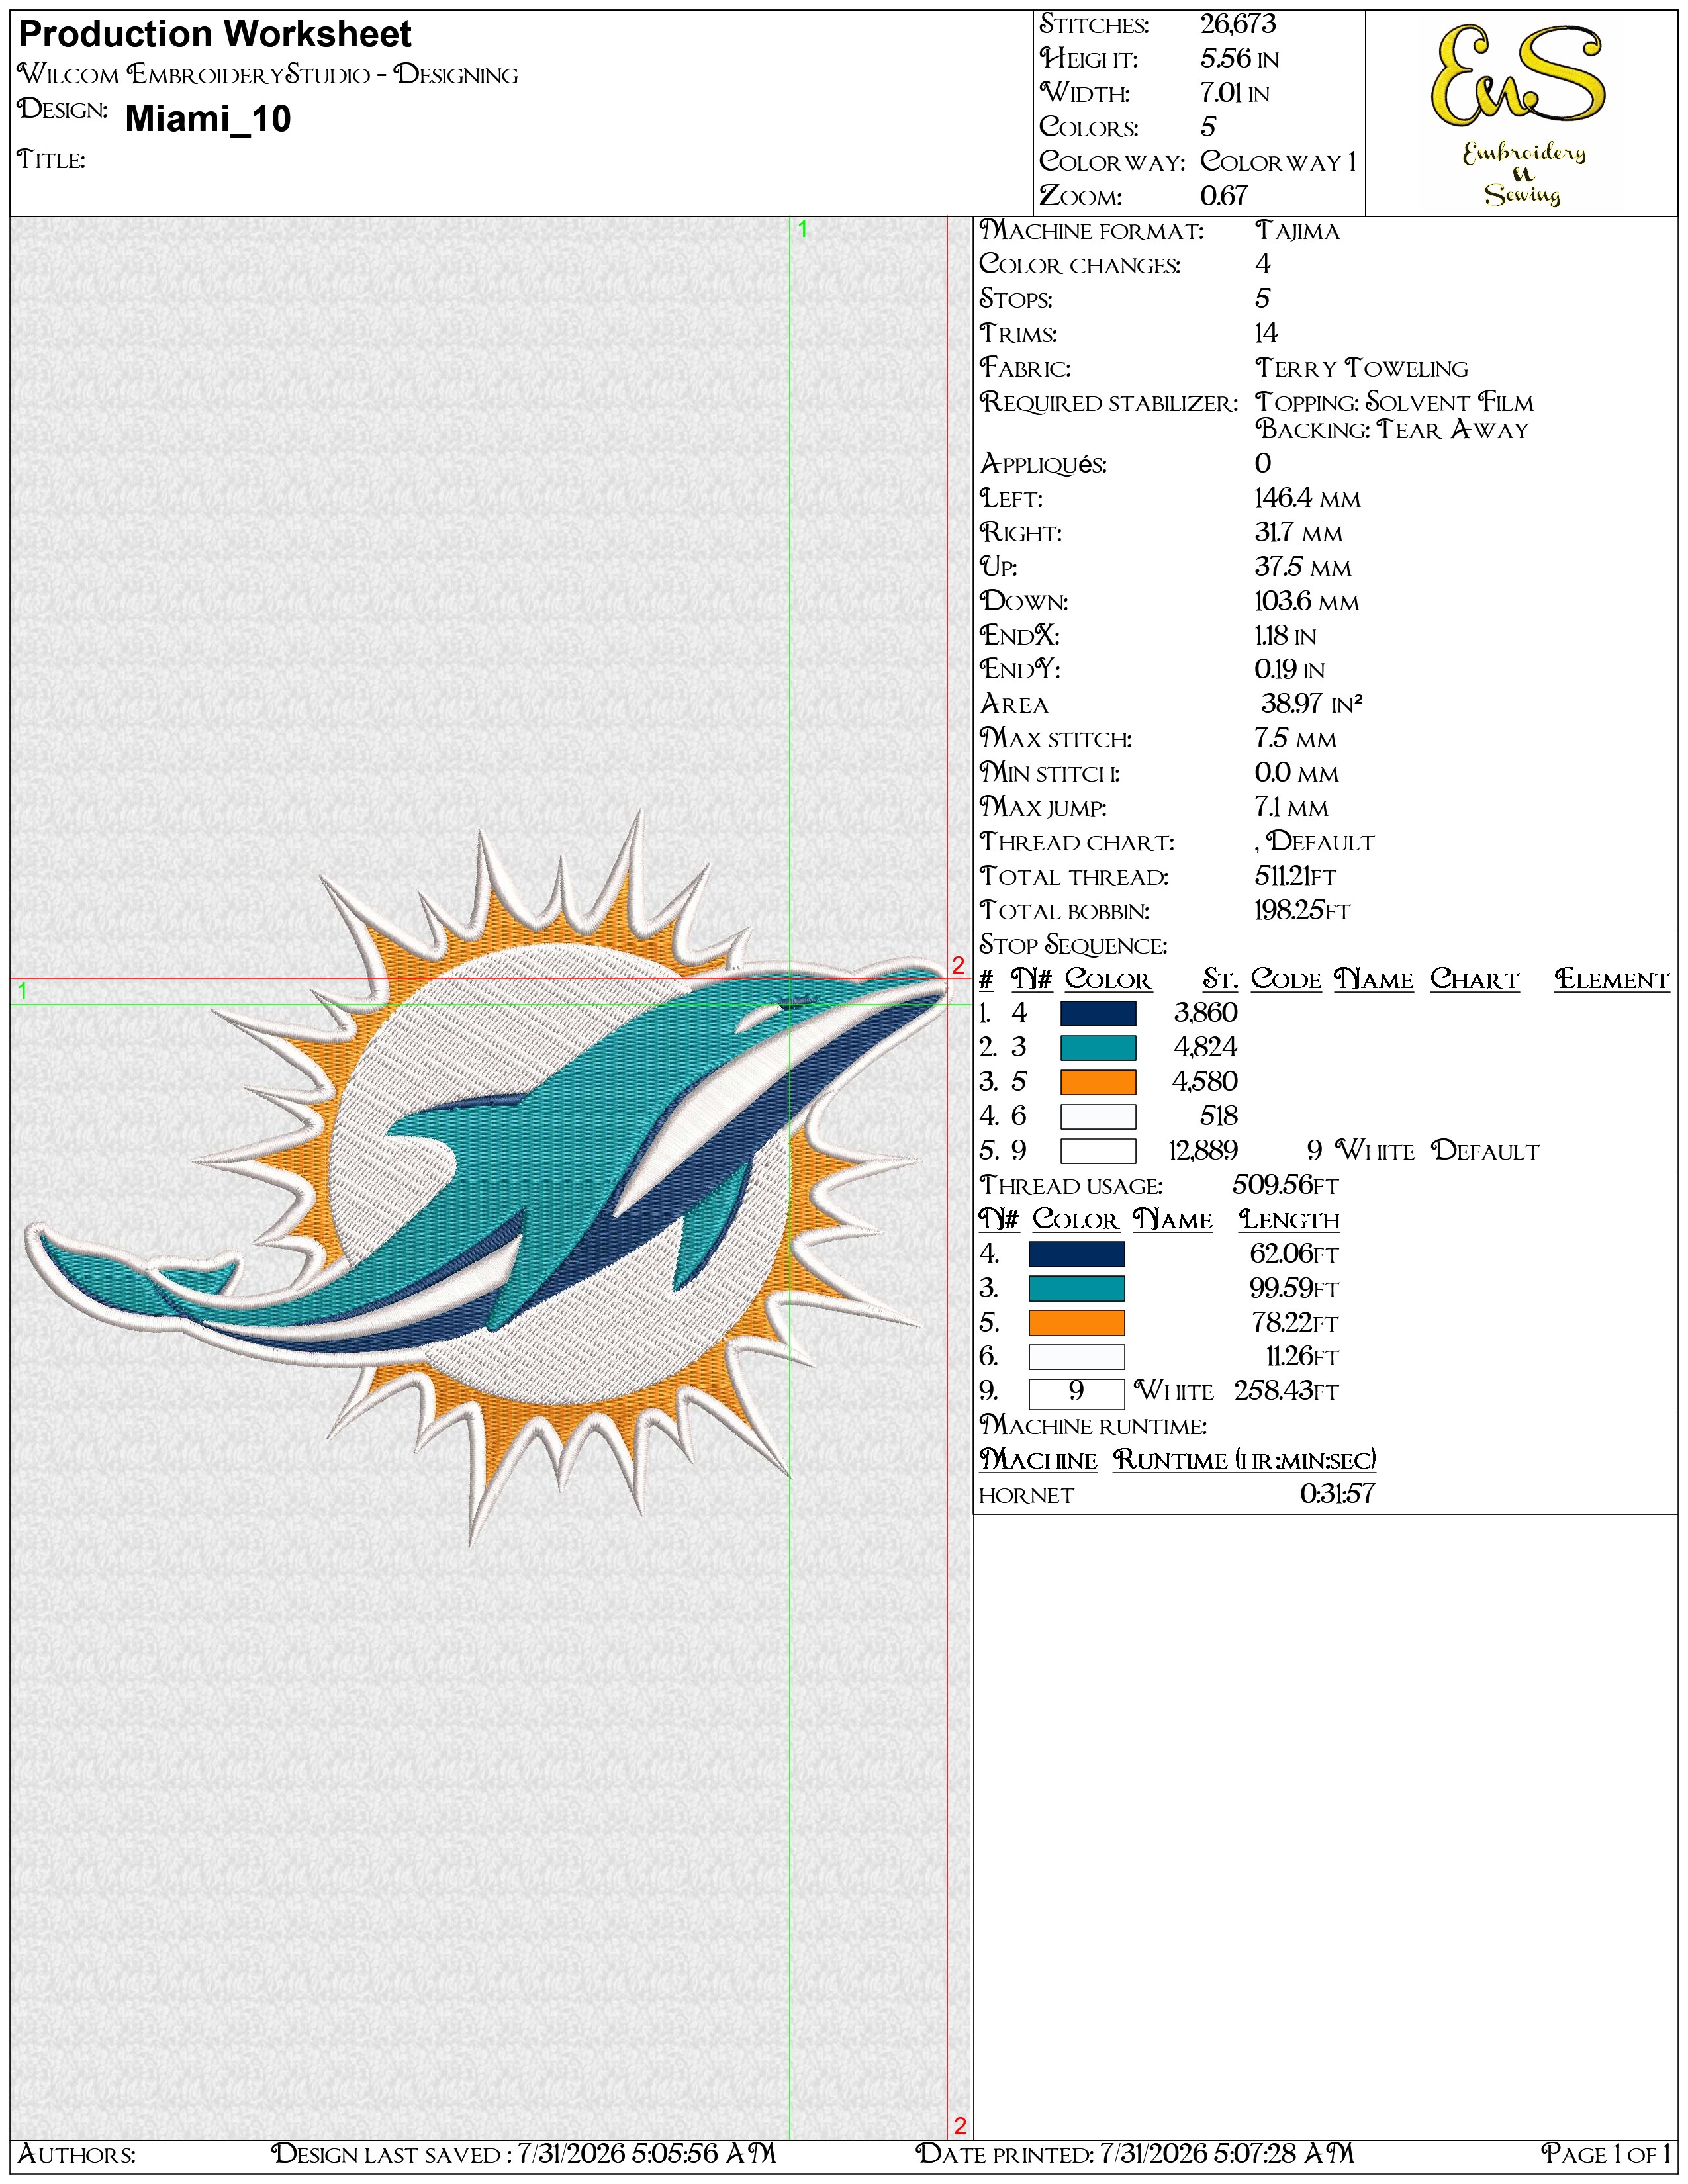
Task: Select the thread length "258.43ft"
Action: coord(1286,1391)
